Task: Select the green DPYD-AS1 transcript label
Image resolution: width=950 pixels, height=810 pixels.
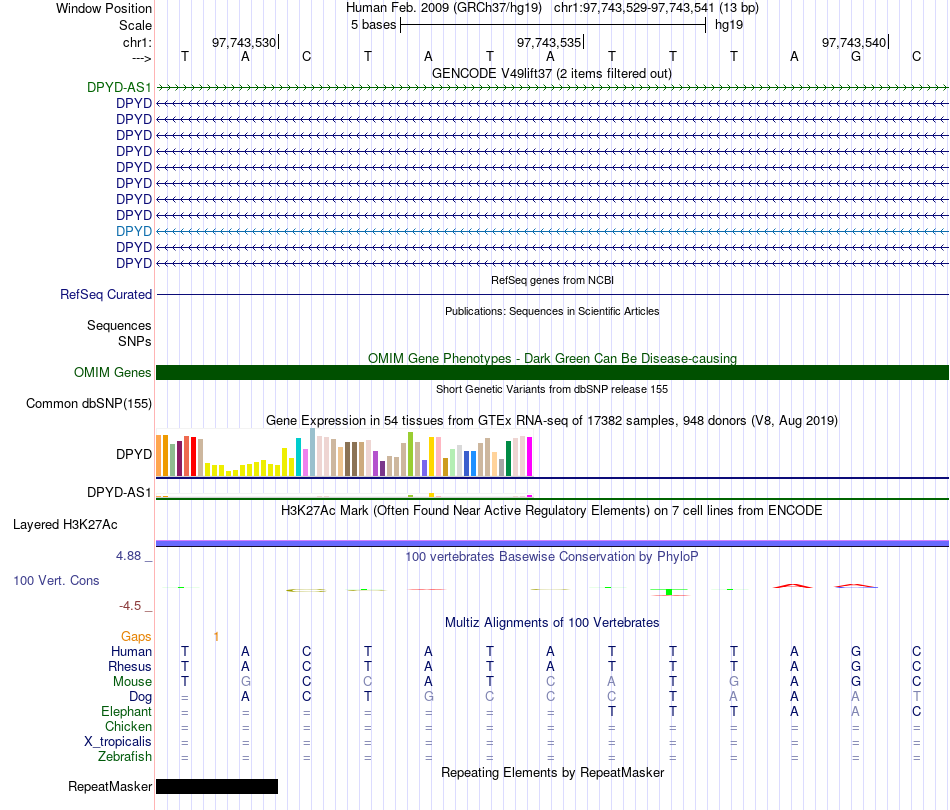Action: [x=119, y=87]
